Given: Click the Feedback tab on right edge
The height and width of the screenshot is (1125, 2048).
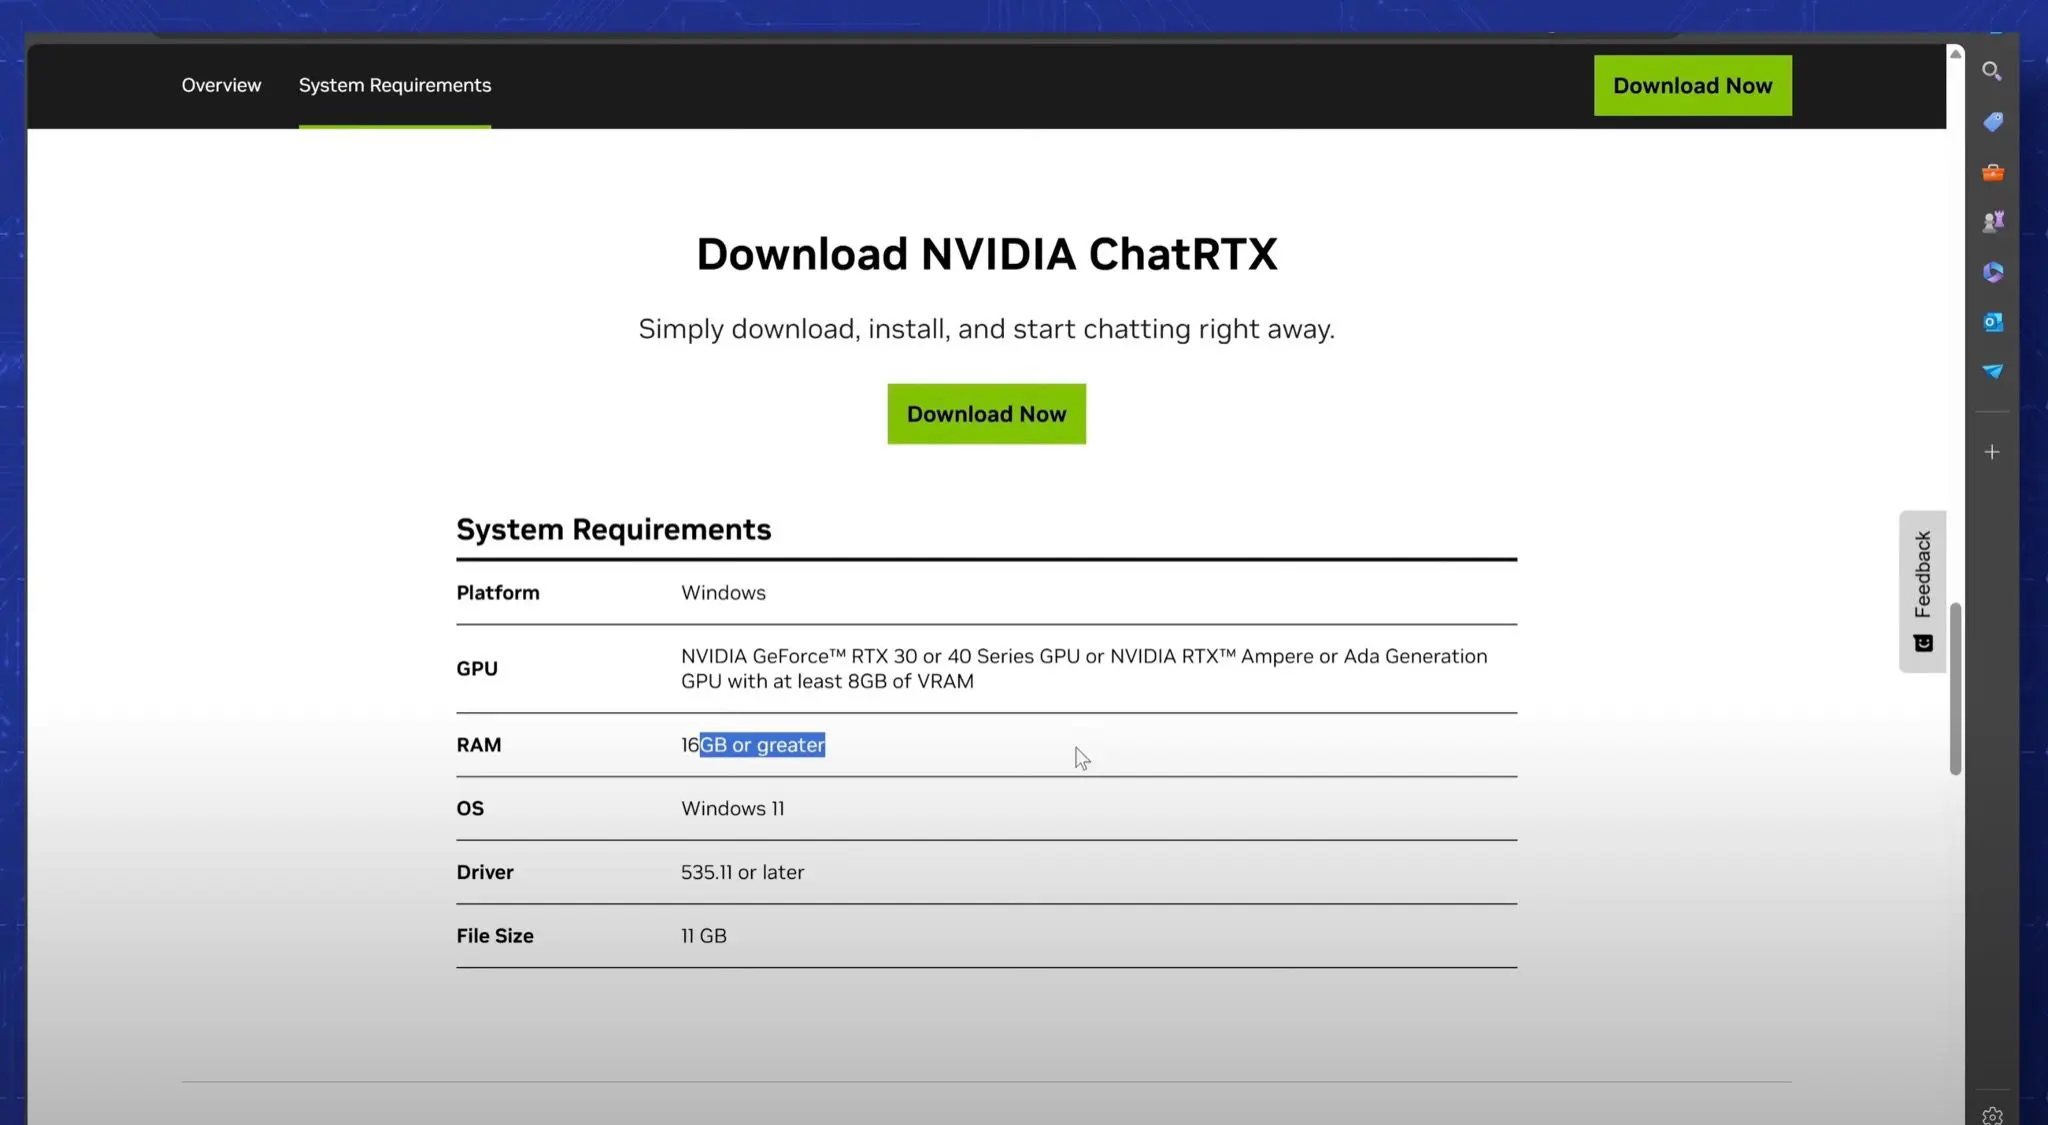Looking at the screenshot, I should pyautogui.click(x=1922, y=591).
